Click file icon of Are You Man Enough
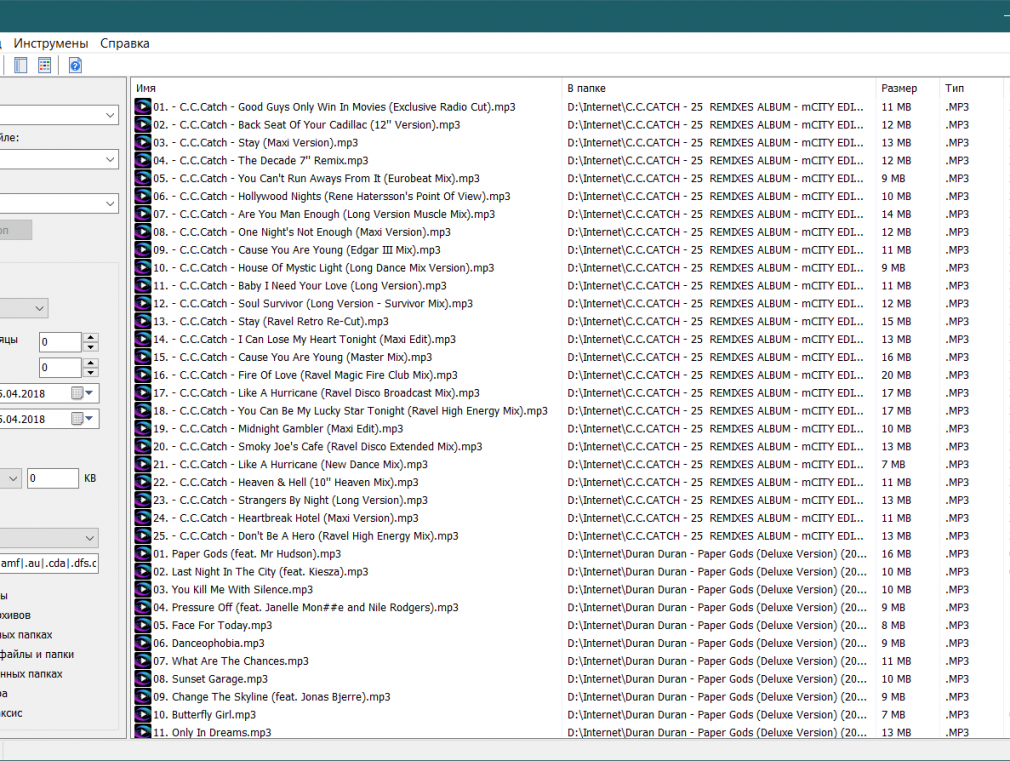 coord(142,215)
